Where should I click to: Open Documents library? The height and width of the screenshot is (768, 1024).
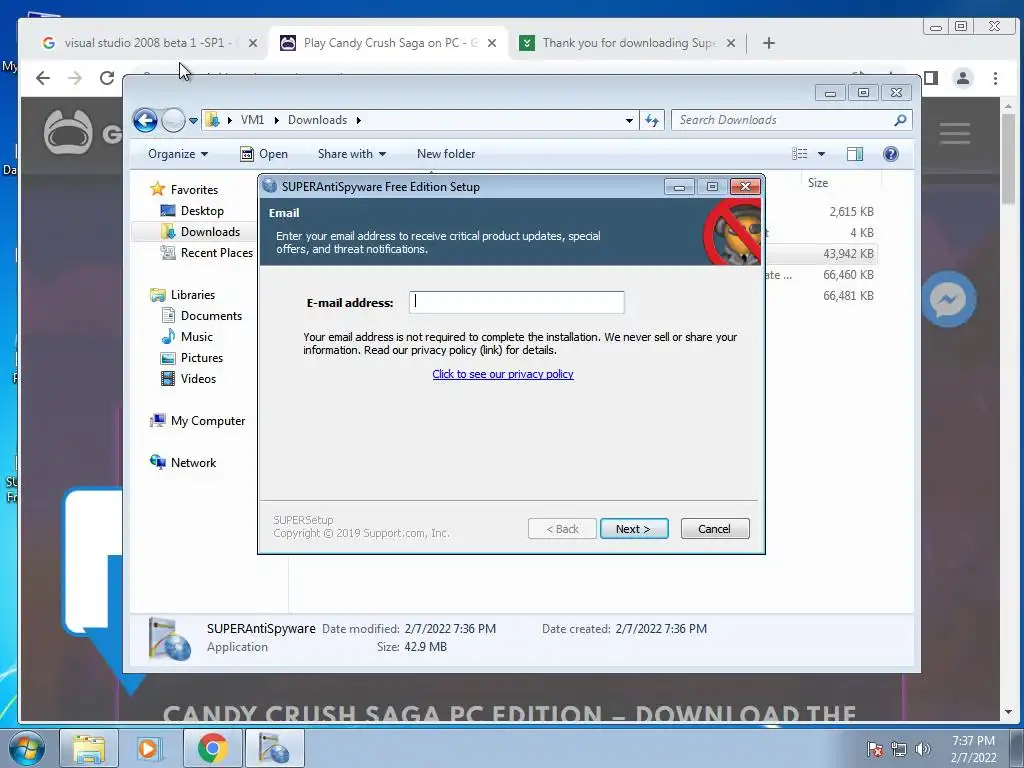click(x=202, y=316)
